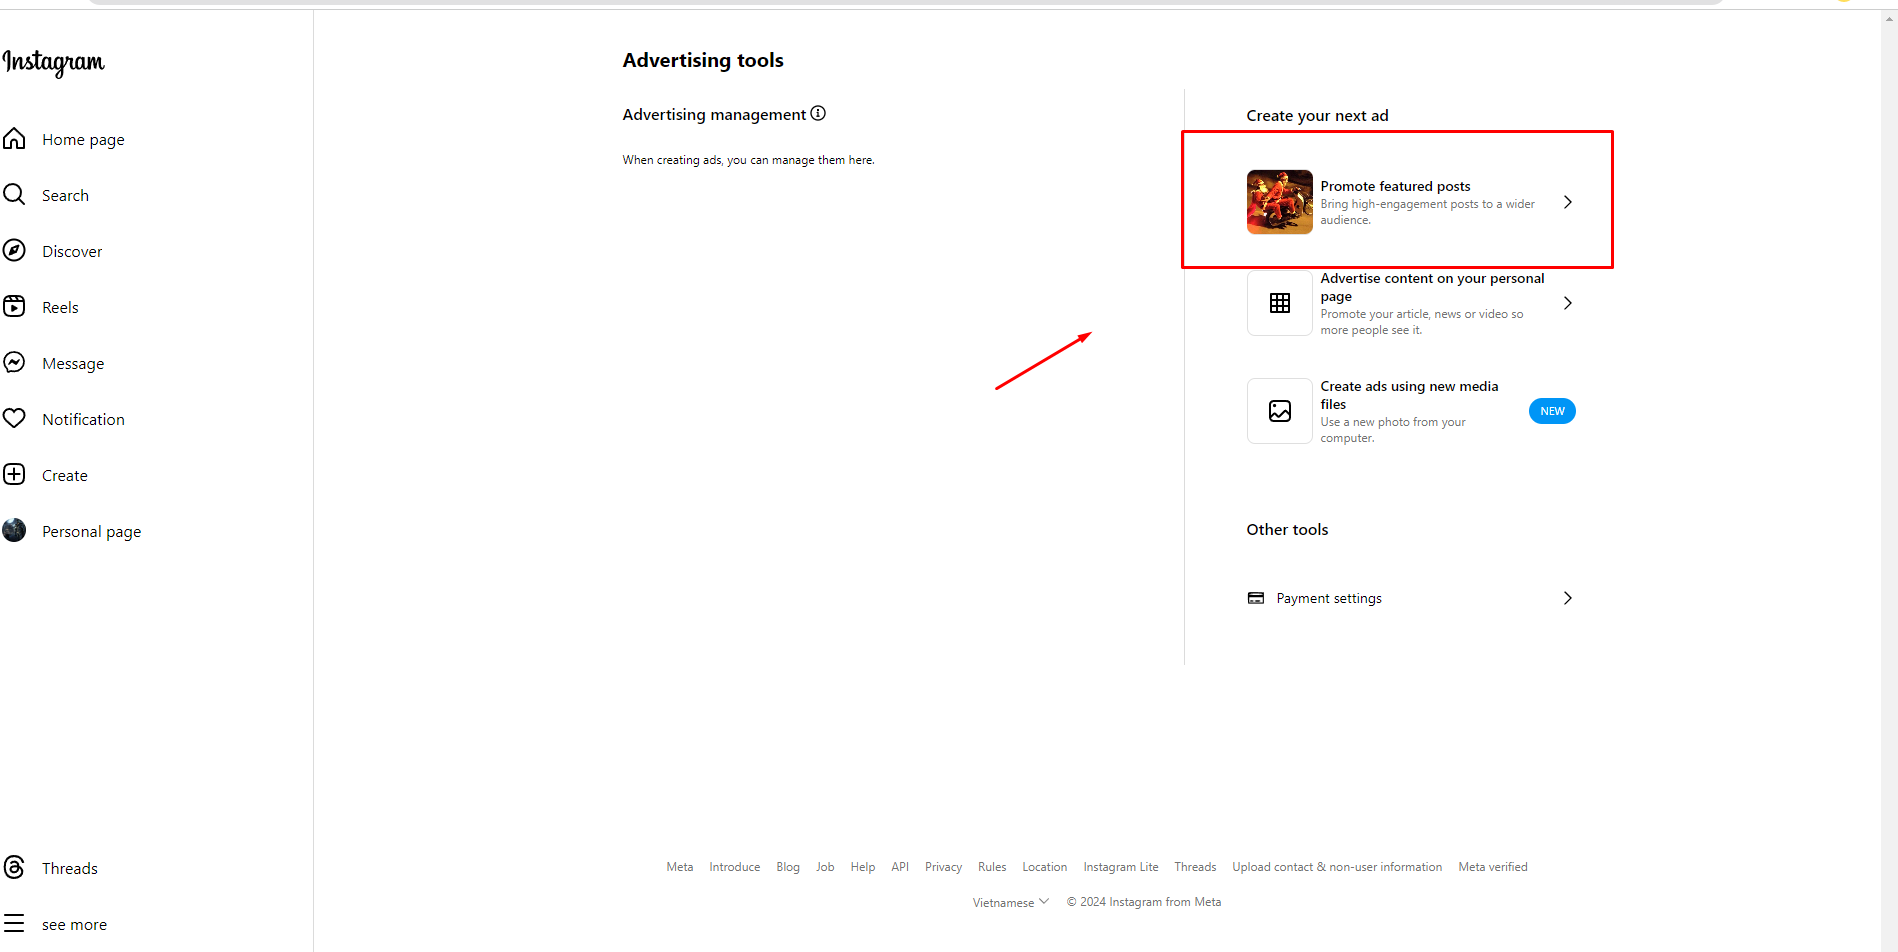The height and width of the screenshot is (952, 1898).
Task: Open the Discover compass icon
Action: coord(14,251)
